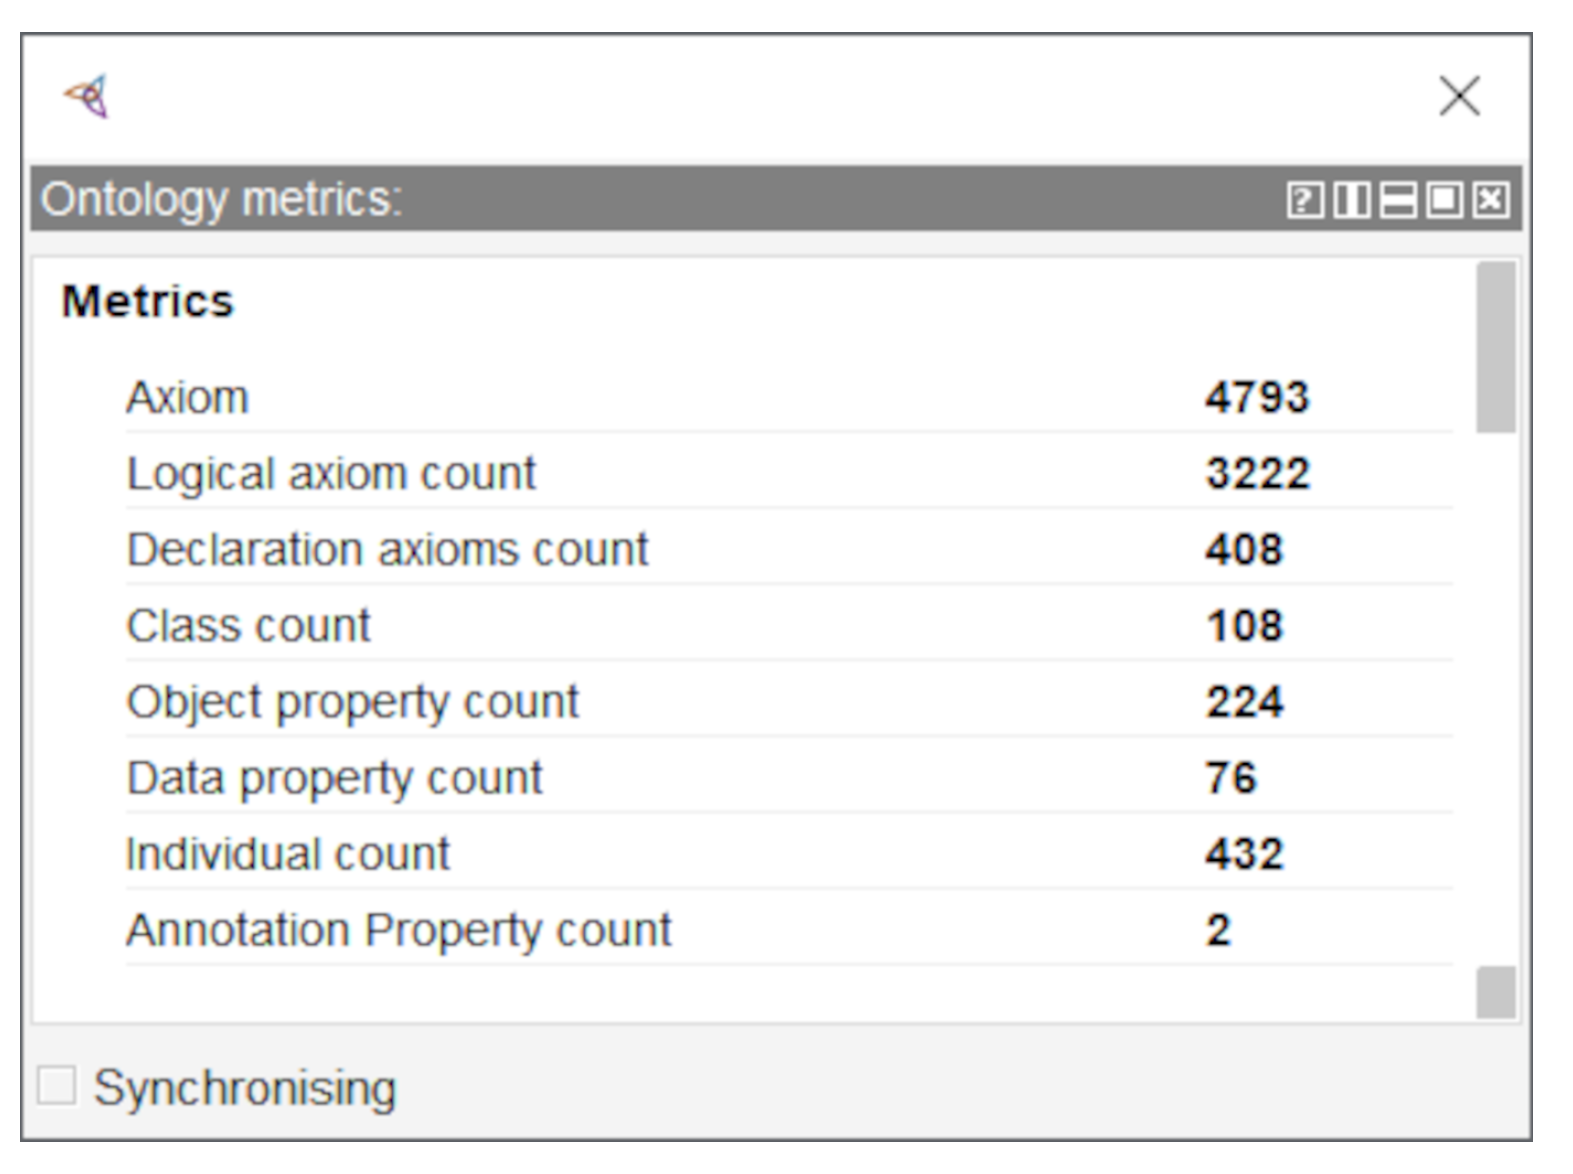Click the split vertically view icon
Screen dimensions: 1573x1174
pos(1351,200)
